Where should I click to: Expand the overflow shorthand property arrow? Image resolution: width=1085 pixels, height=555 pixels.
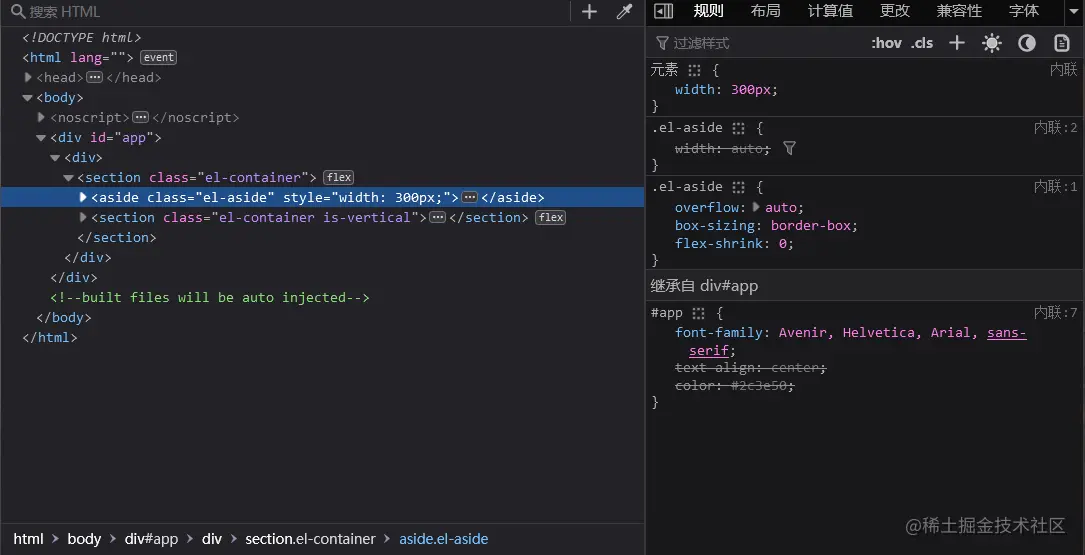756,207
